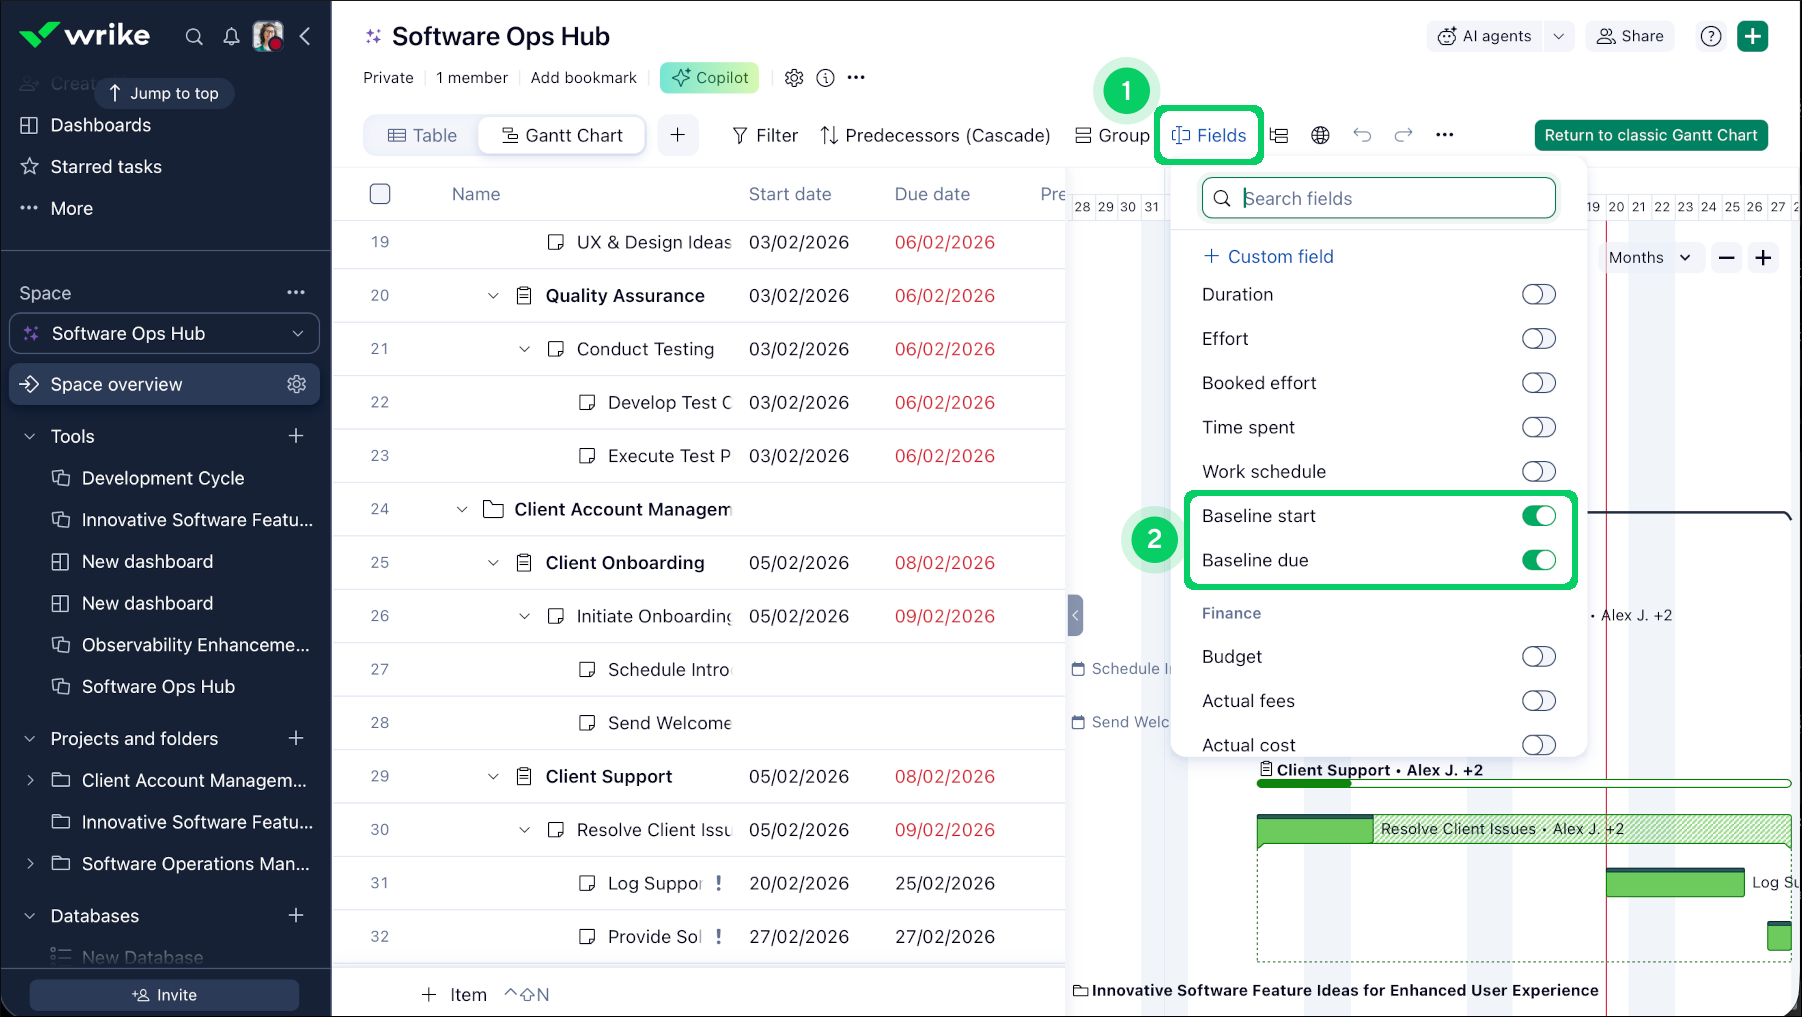Zoom in the Gantt timeline with plus
The width and height of the screenshot is (1802, 1017).
pyautogui.click(x=1763, y=258)
